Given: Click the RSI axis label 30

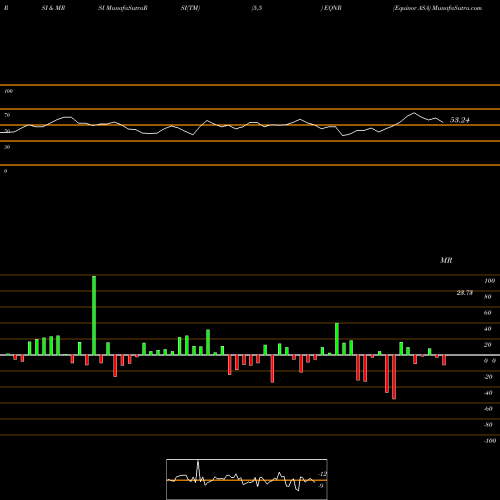Looking at the screenshot, I should coord(7,147).
